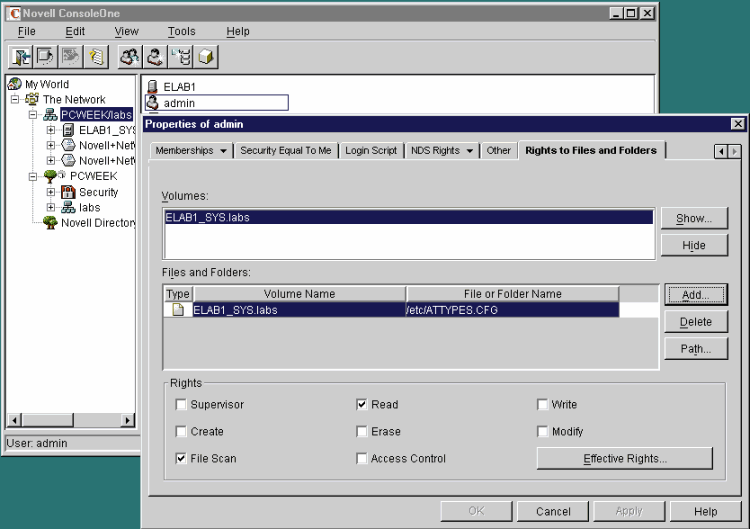The image size is (750, 529).
Task: Collapse The Network tree node
Action: point(15,99)
